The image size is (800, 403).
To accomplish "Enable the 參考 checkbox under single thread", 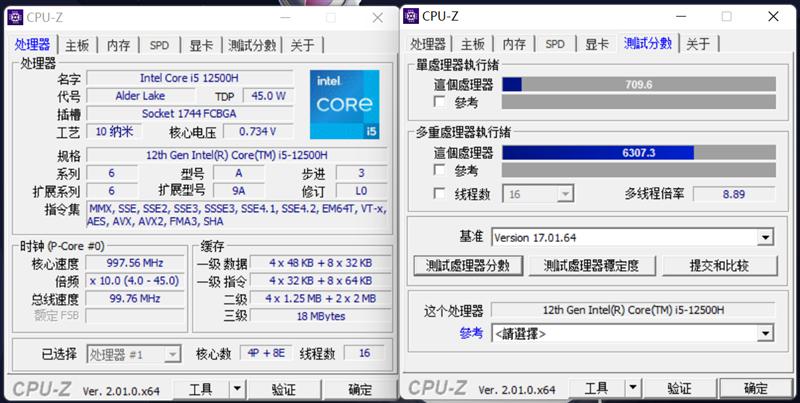I will click(x=439, y=102).
